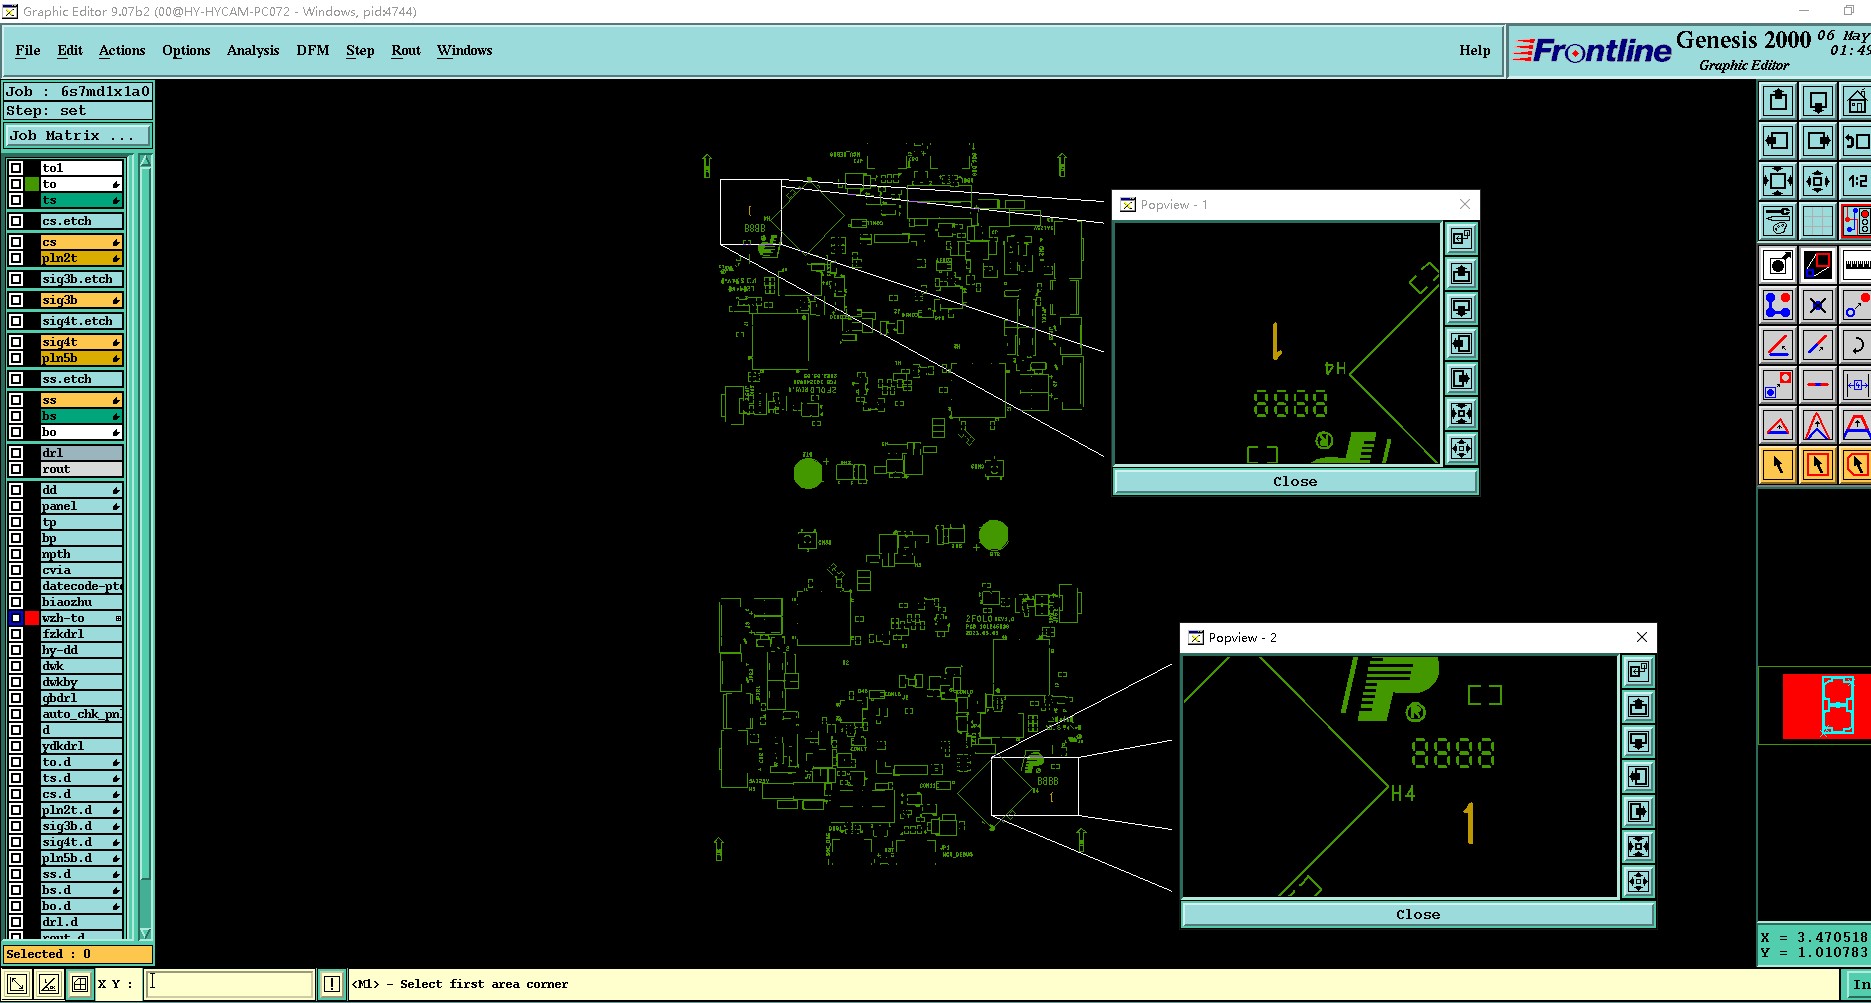Click green color swatch of to layer
1871x1003 pixels.
32,184
